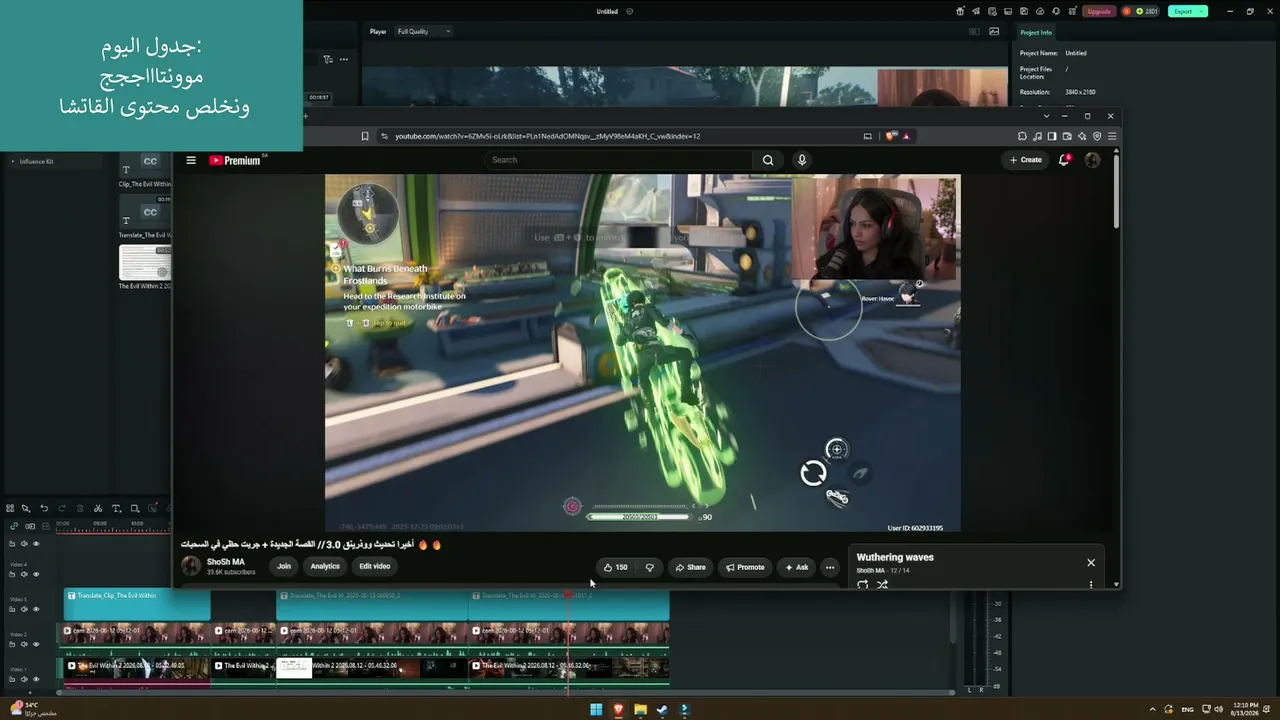Open the ShoSh MA channel avatar
Viewport: 1280px width, 720px height.
(191, 566)
